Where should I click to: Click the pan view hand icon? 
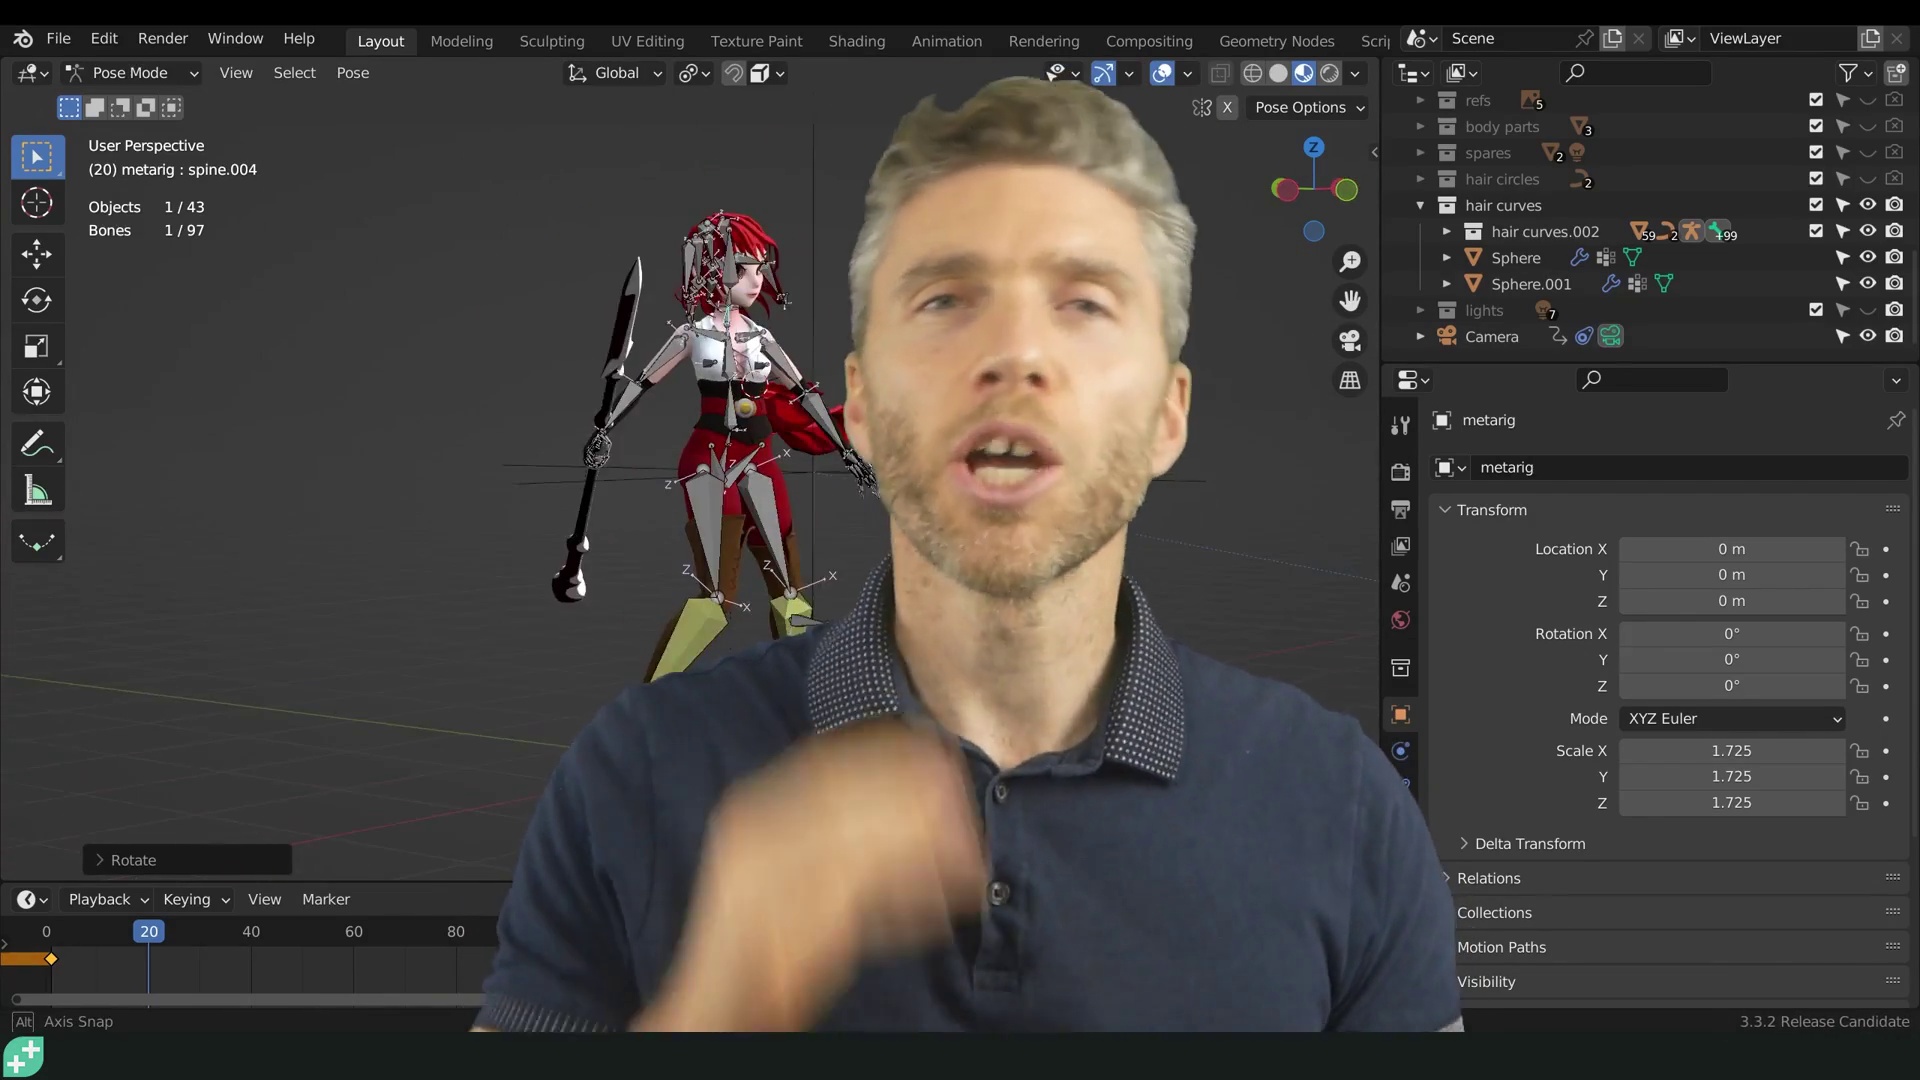pyautogui.click(x=1350, y=301)
